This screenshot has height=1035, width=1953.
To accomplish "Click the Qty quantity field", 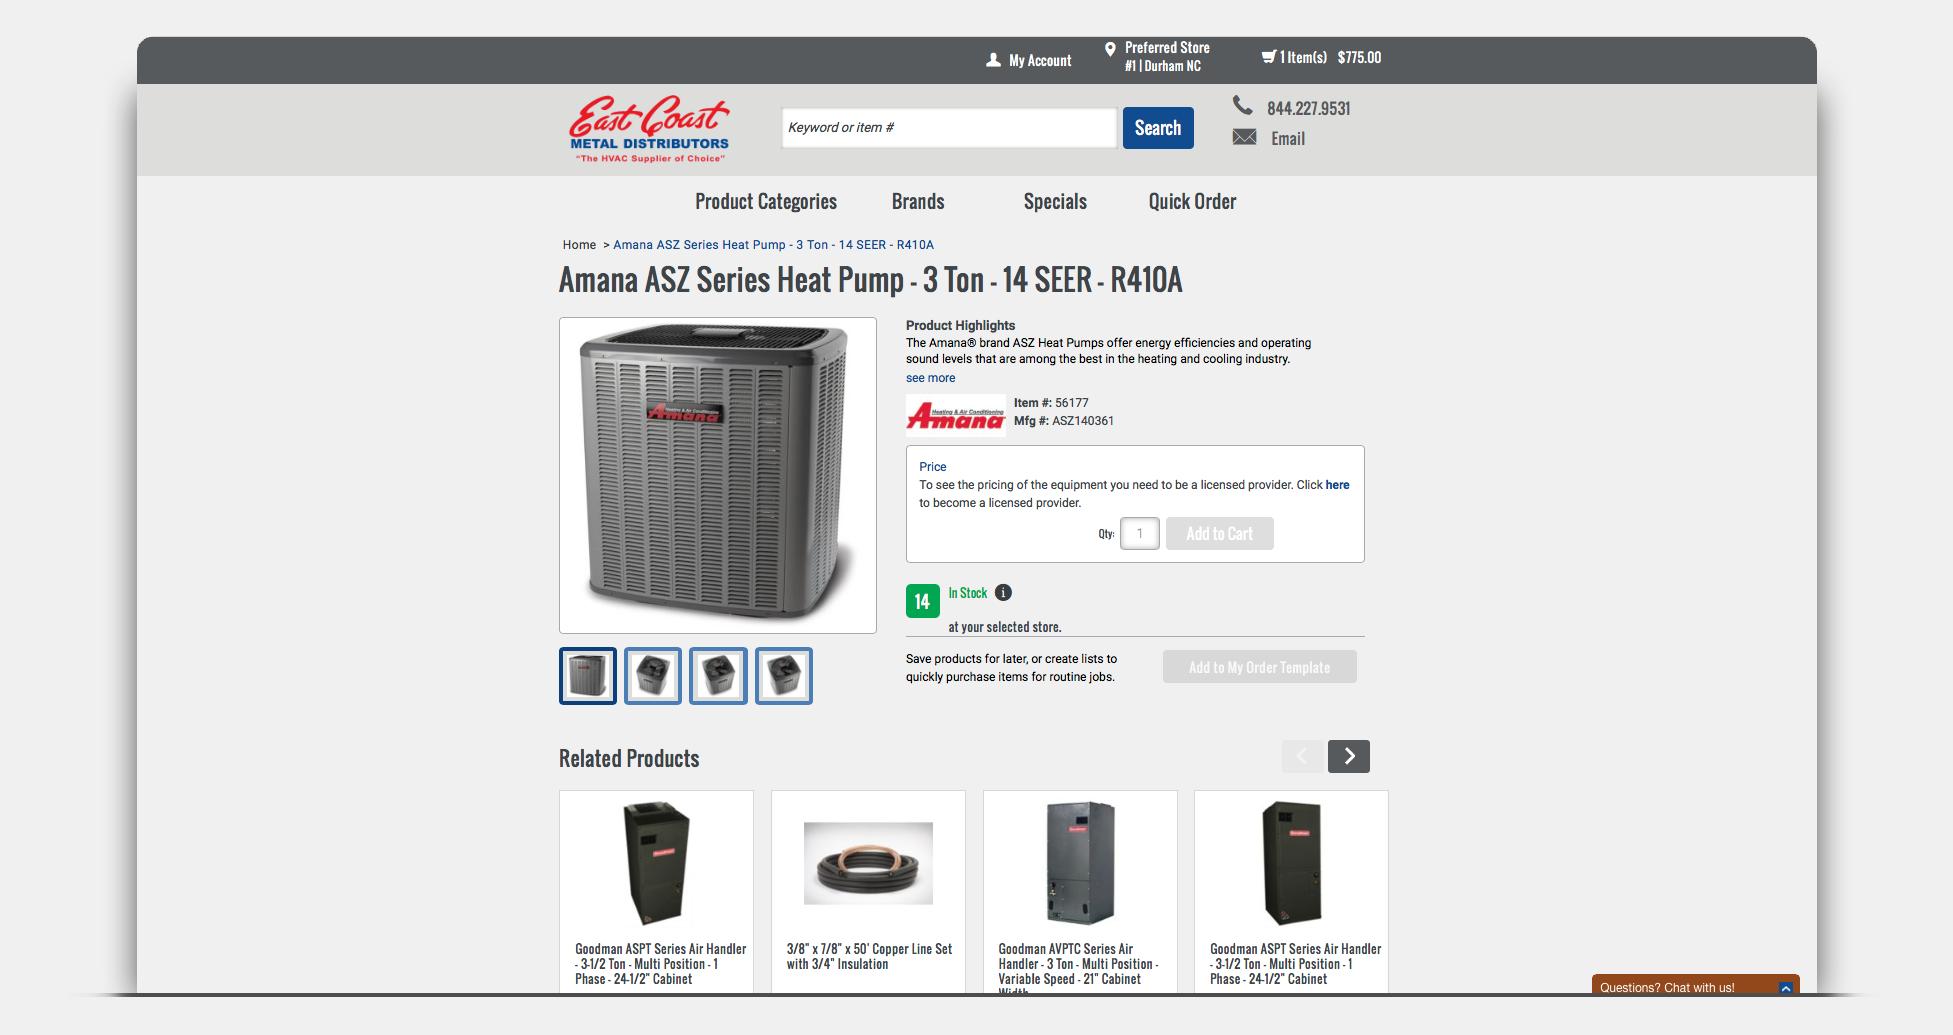I will (x=1139, y=533).
